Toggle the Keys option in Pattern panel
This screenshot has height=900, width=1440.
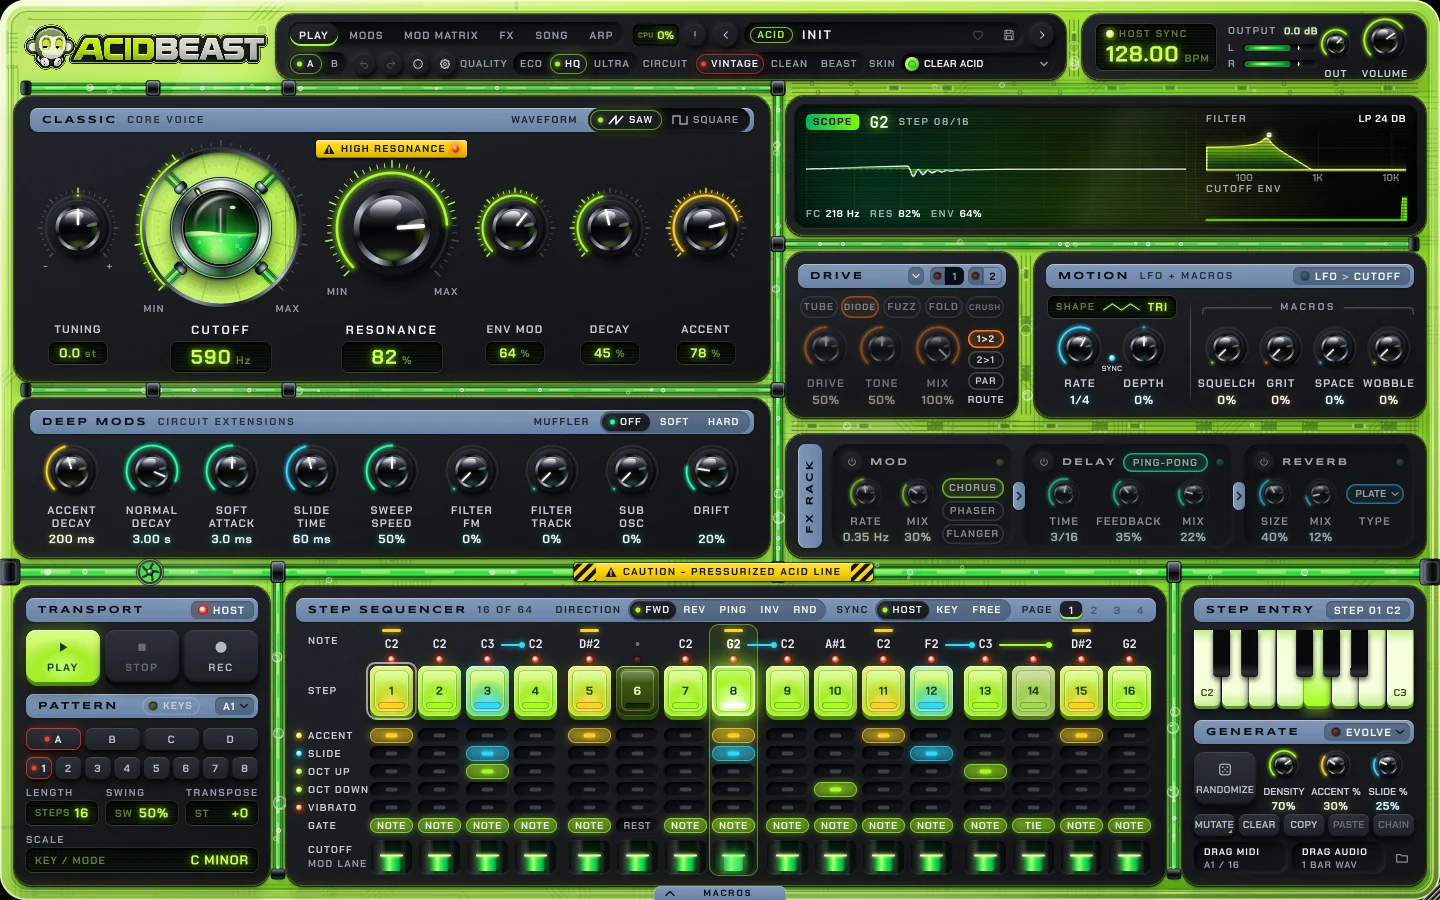(x=171, y=706)
